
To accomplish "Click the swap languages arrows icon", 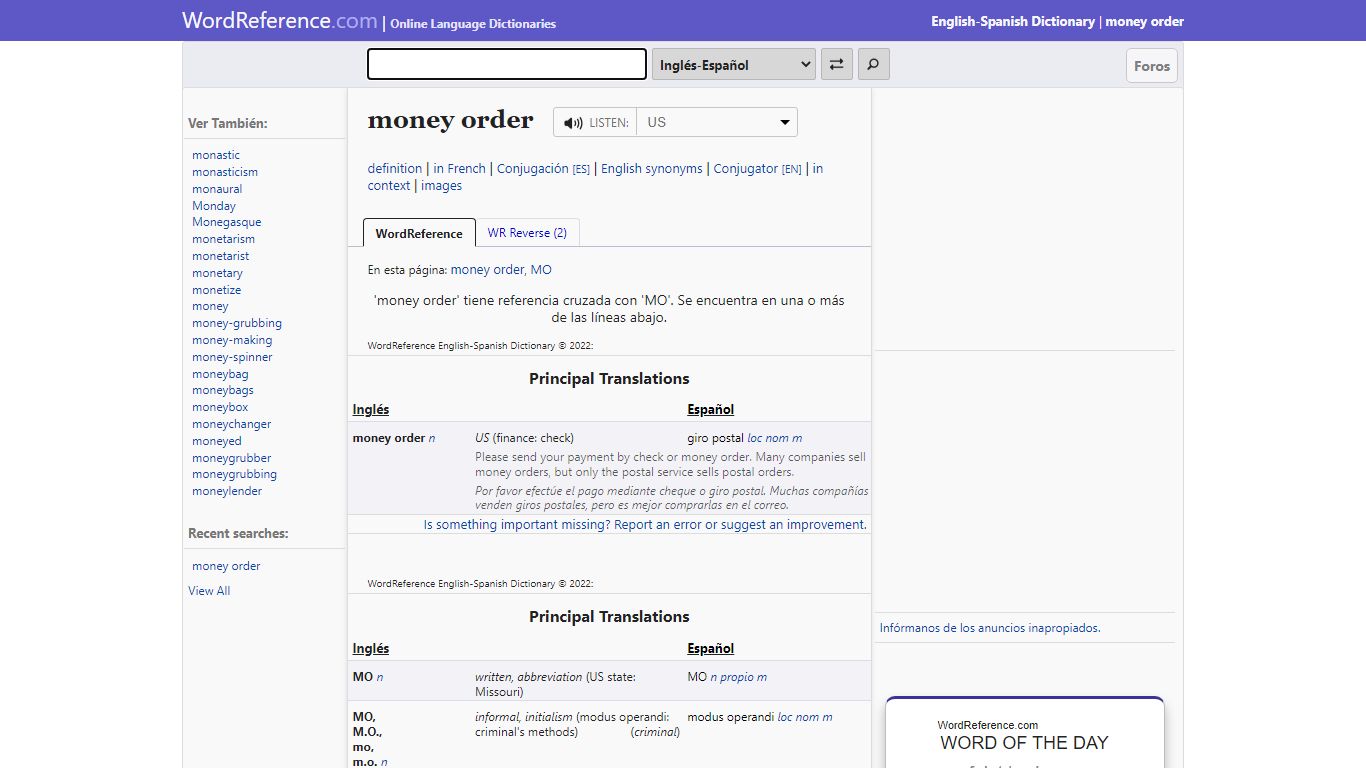I will (836, 65).
